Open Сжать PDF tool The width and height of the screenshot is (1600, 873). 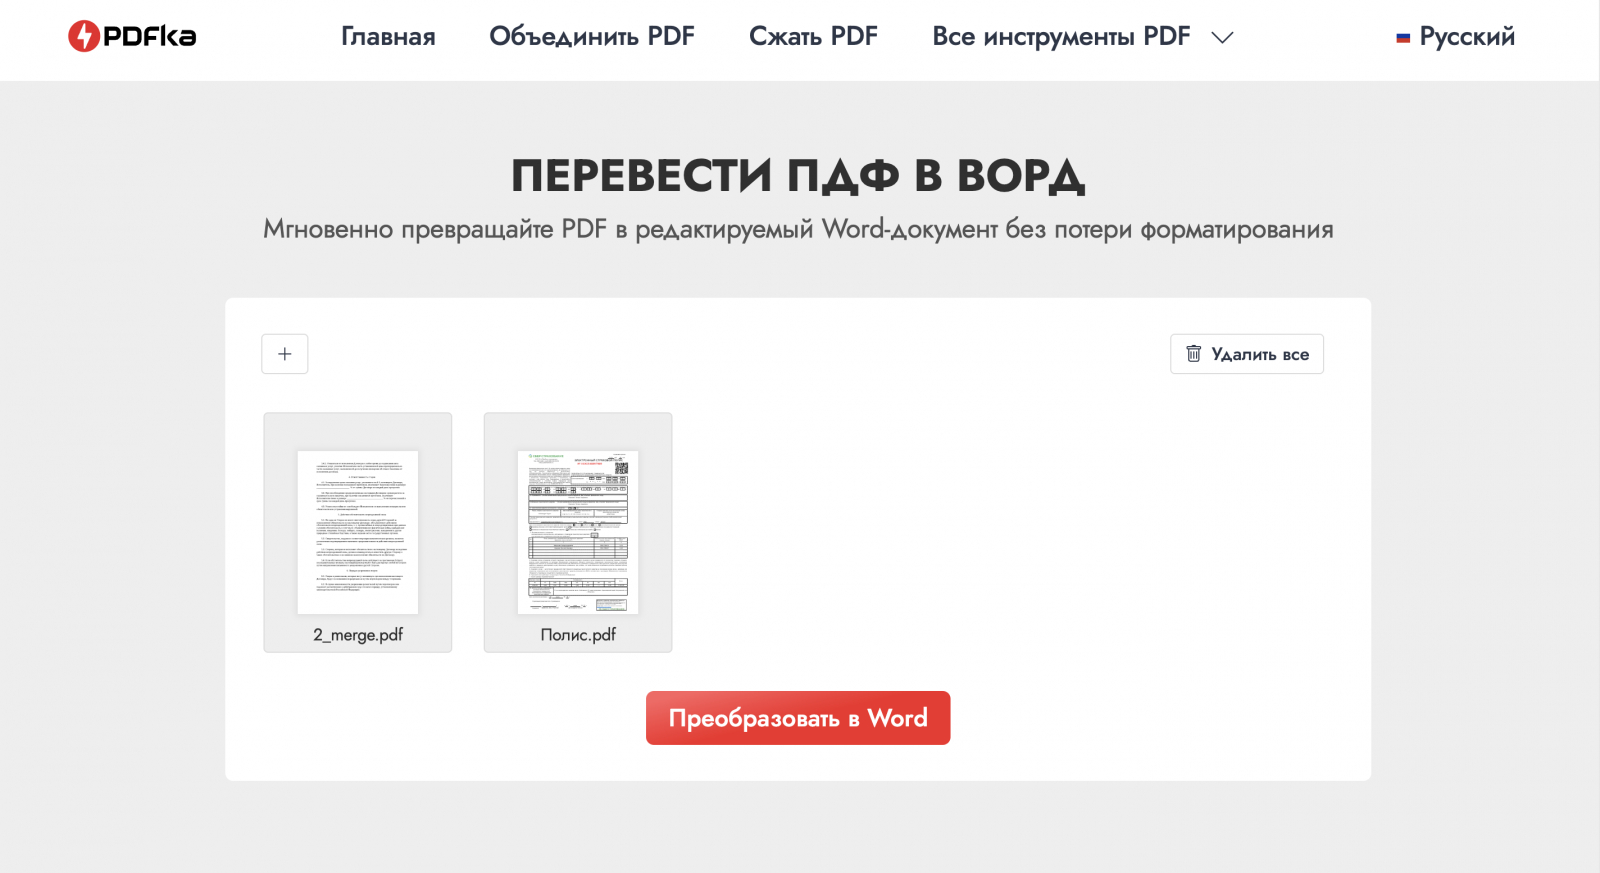(x=813, y=37)
